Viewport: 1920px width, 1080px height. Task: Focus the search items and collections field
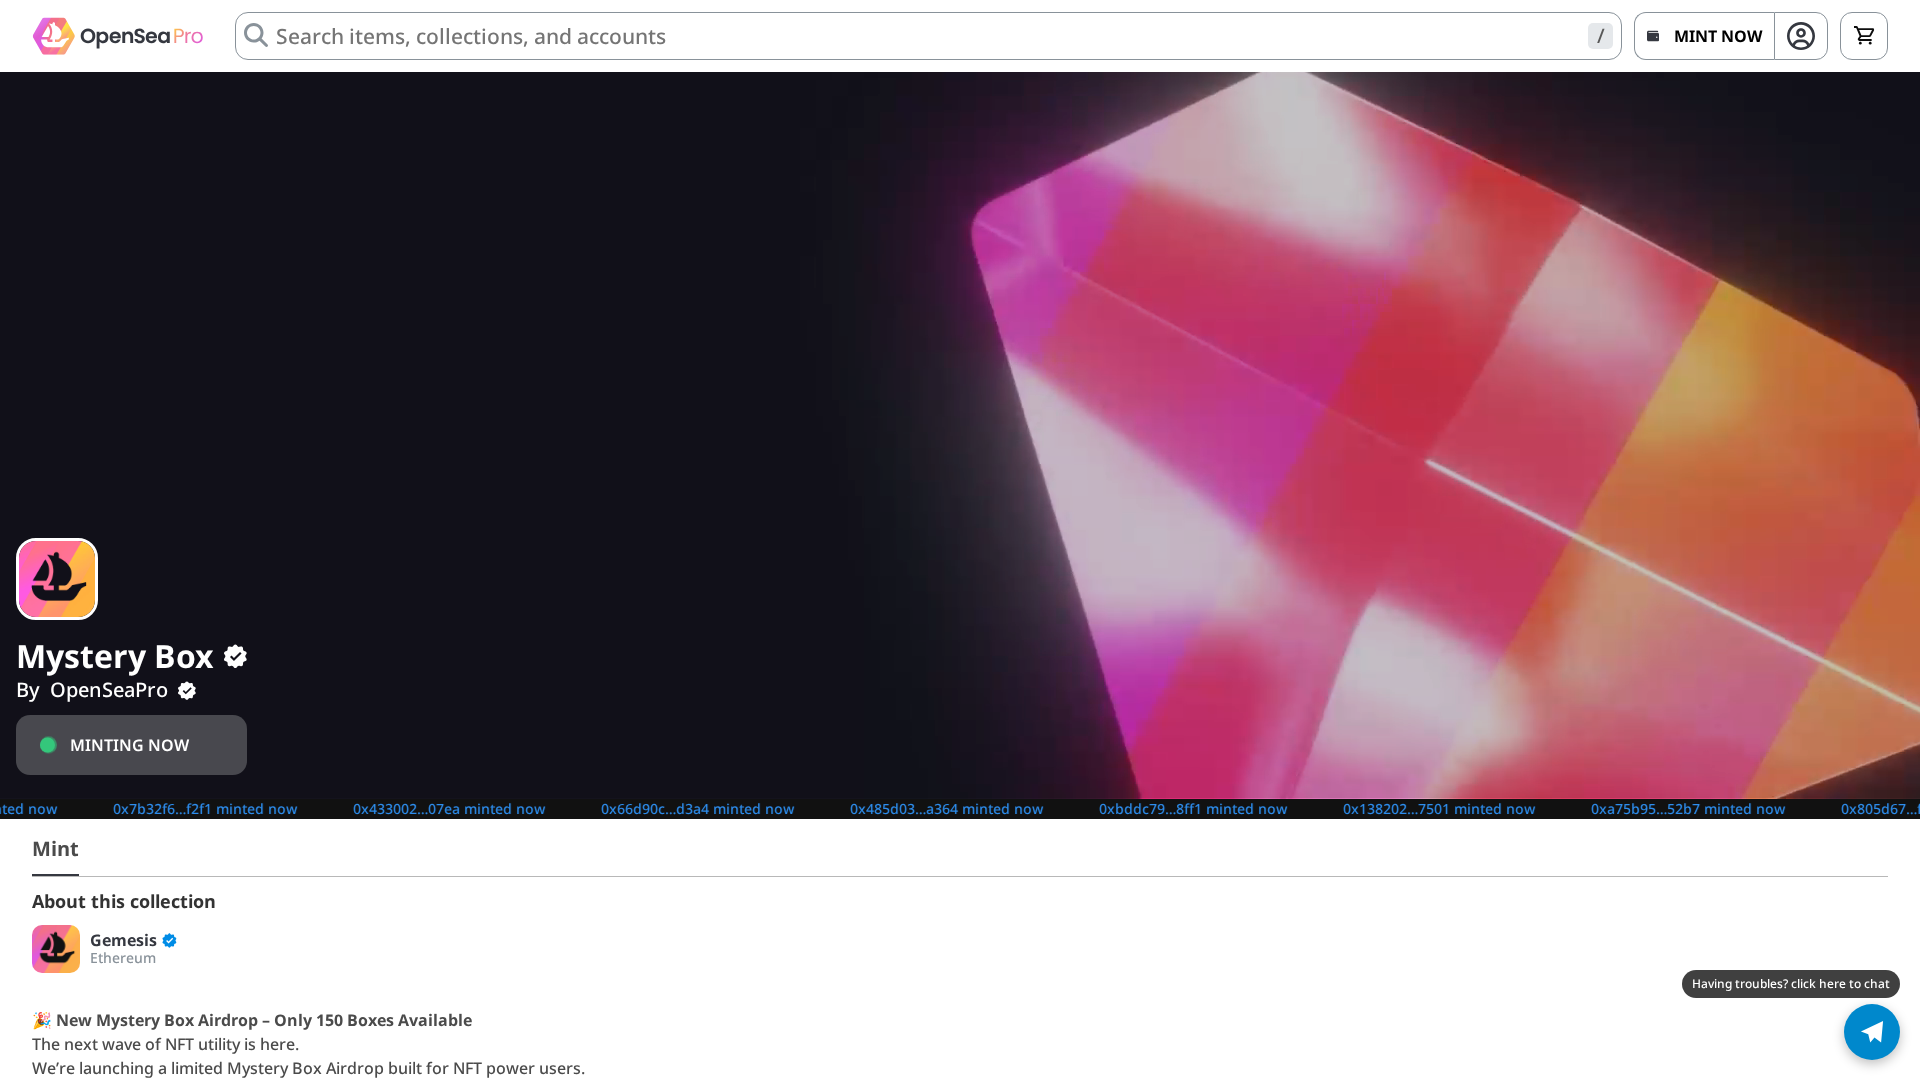(928, 36)
